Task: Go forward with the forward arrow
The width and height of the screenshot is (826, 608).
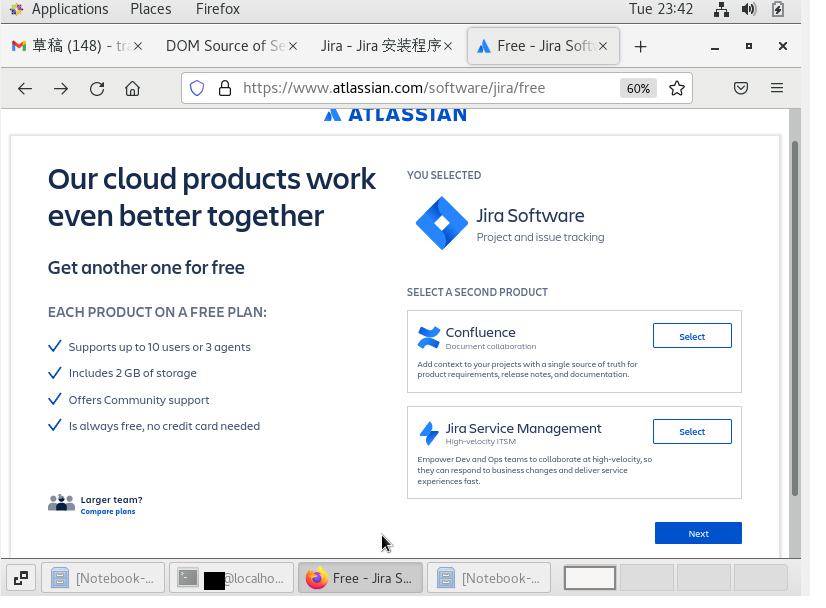Action: coord(61,89)
